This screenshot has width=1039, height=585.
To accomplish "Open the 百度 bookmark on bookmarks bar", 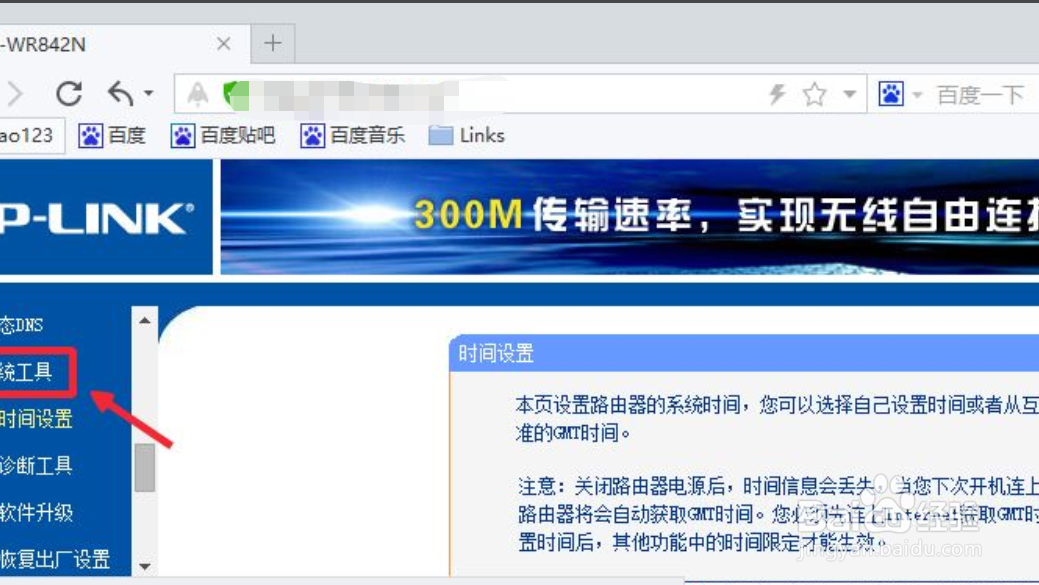I will tap(113, 135).
